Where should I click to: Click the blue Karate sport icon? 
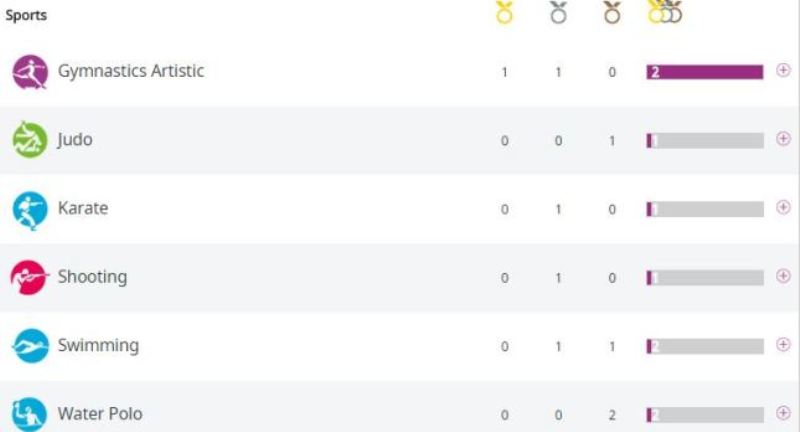(30, 210)
